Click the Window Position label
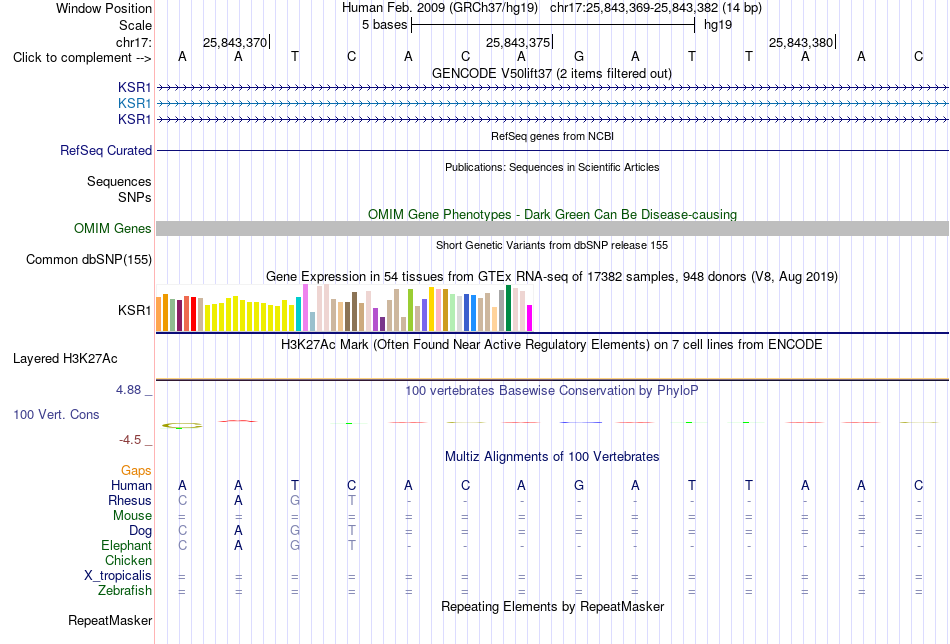 [104, 8]
